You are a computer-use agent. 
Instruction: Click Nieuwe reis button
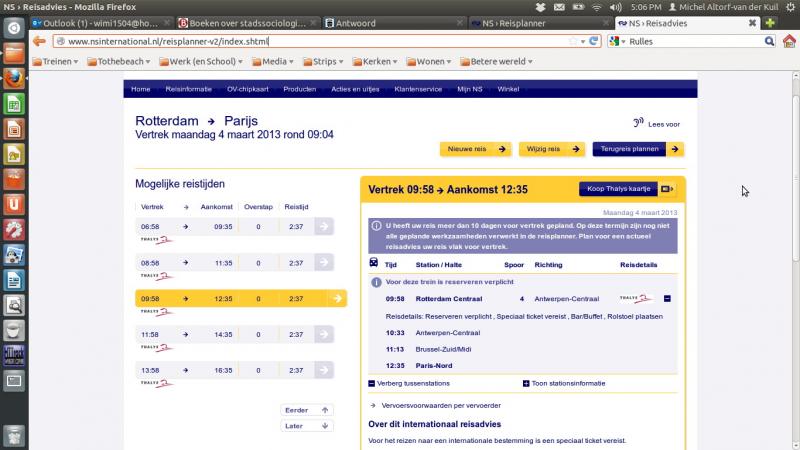coord(475,149)
